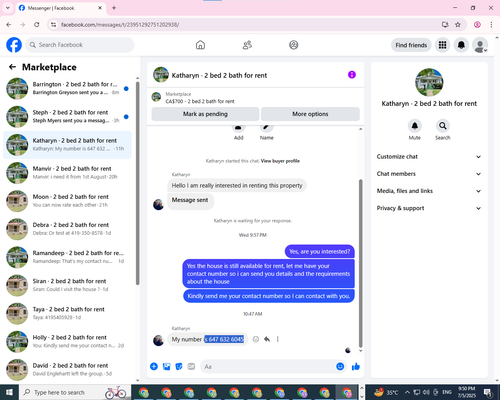This screenshot has width=500, height=400.
Task: Click Mark as pending button
Action: coord(205,114)
